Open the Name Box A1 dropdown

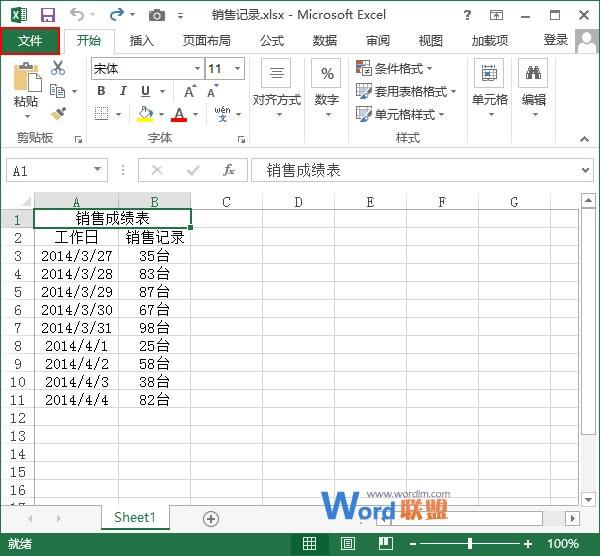pyautogui.click(x=98, y=170)
